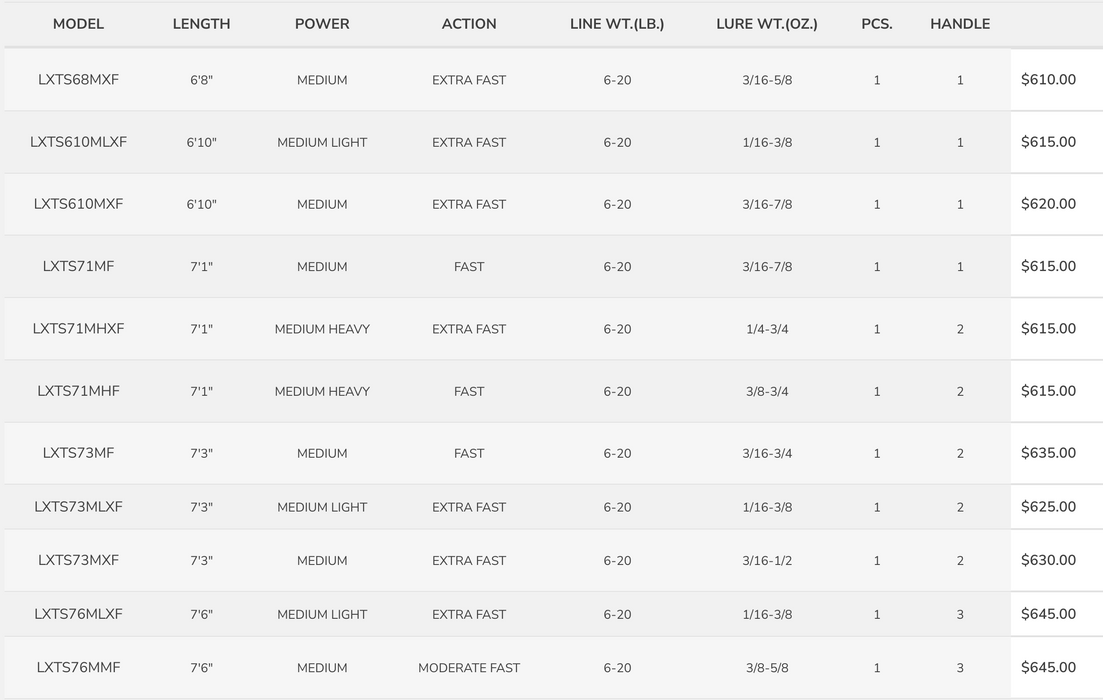Viewport: 1103px width, 700px height.
Task: Click the LINE WT.(LB.) column header
Action: coord(617,24)
